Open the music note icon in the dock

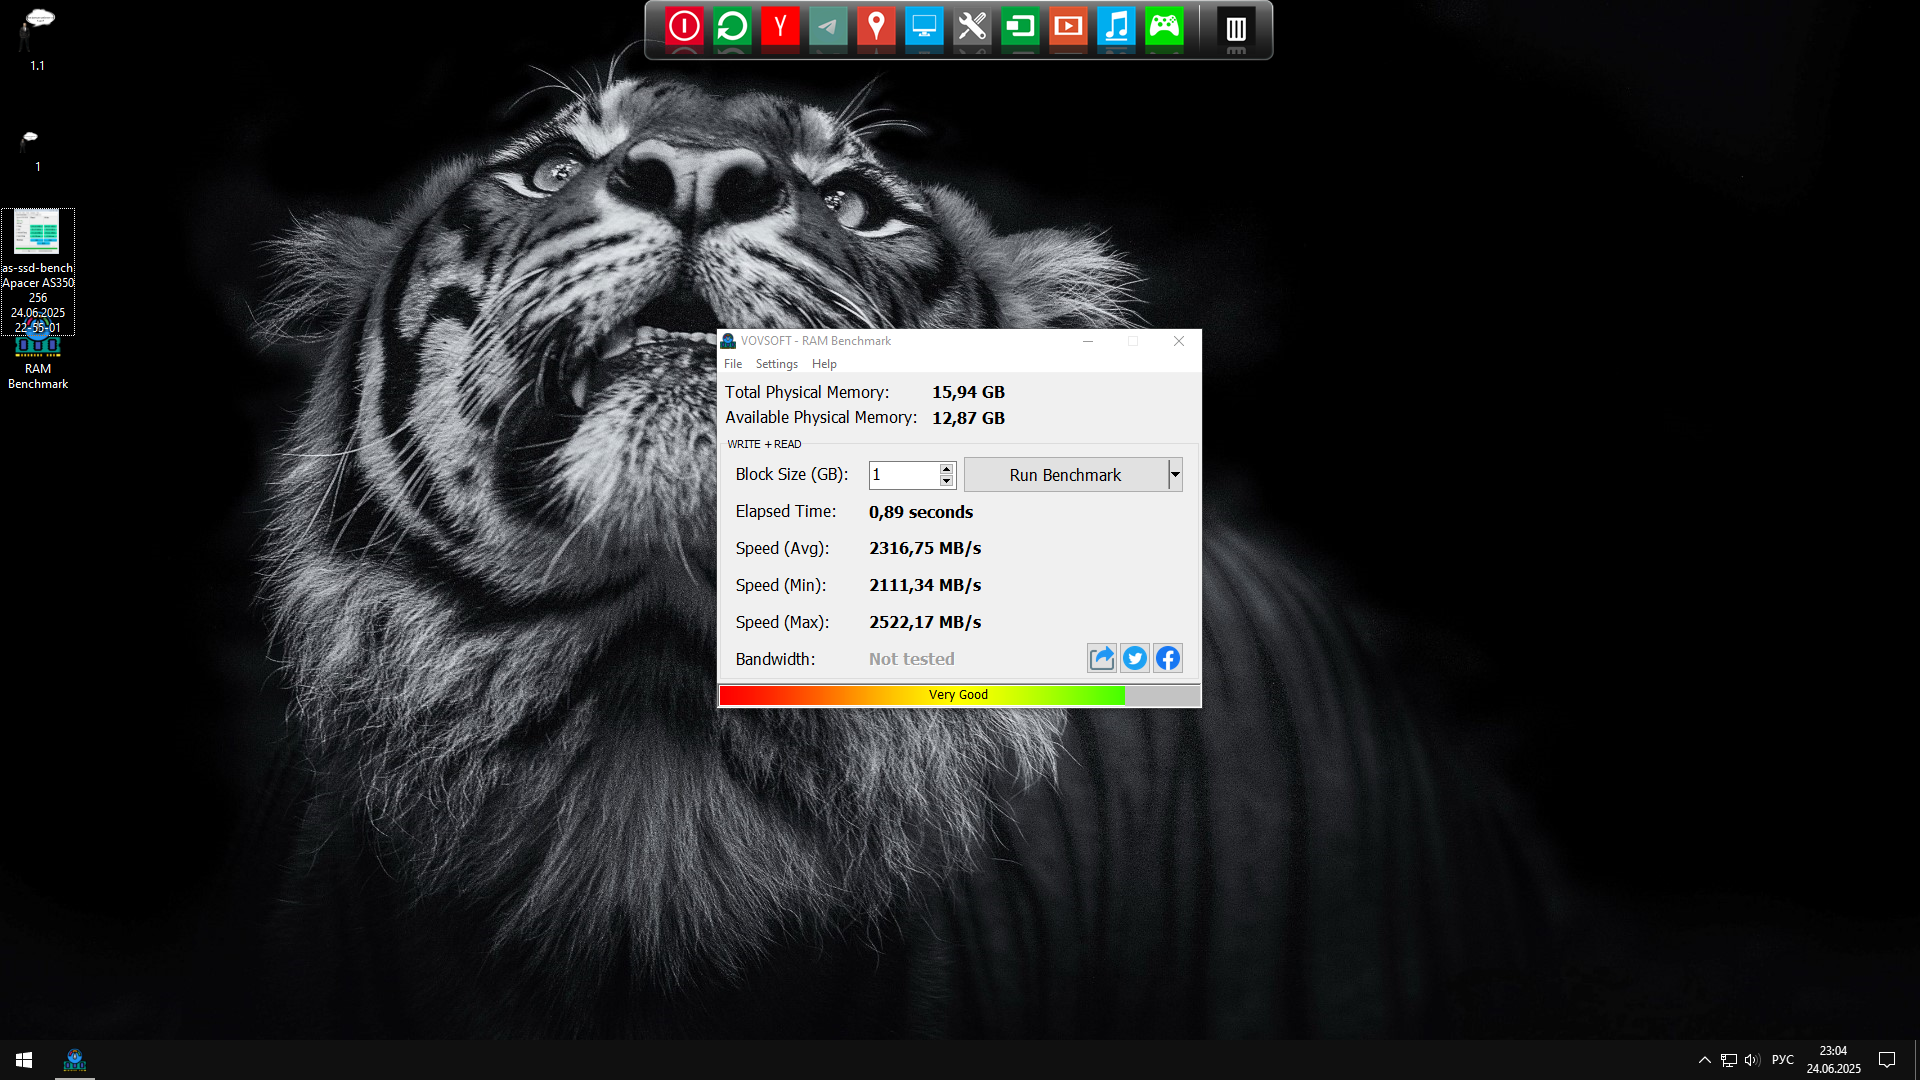tap(1116, 27)
